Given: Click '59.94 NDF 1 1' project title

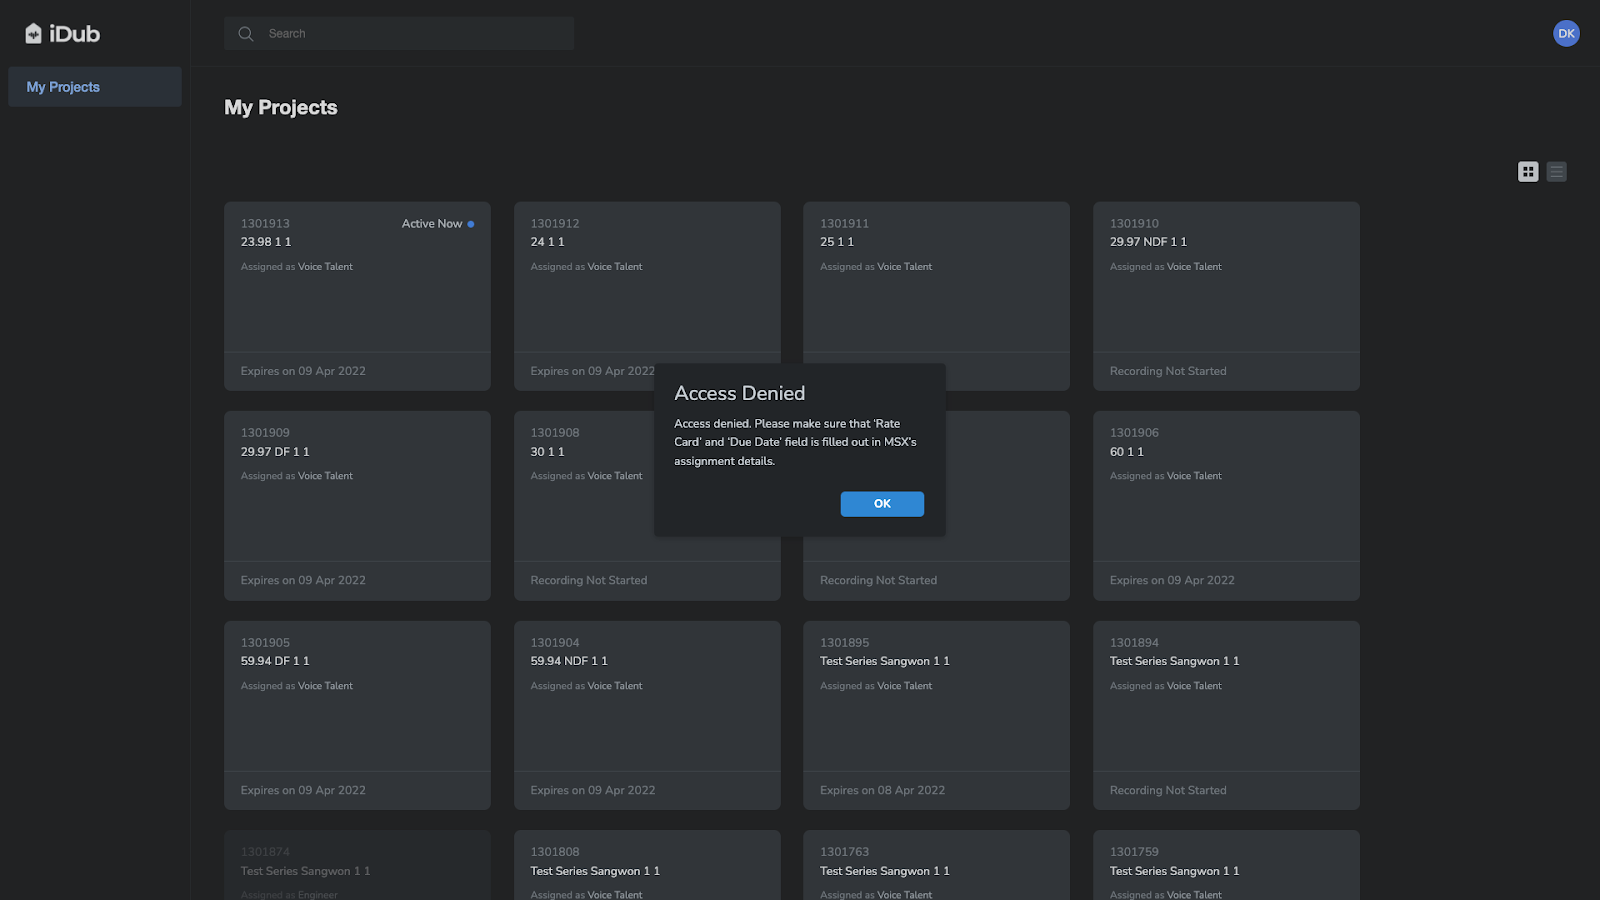Looking at the screenshot, I should 569,661.
